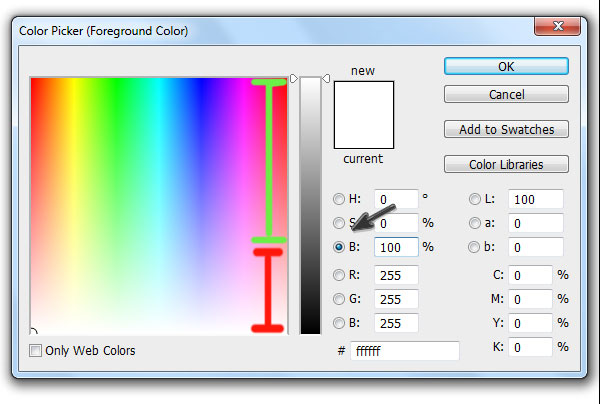This screenshot has height=404, width=600.
Task: Select the Lab a radio button
Action: tap(474, 223)
